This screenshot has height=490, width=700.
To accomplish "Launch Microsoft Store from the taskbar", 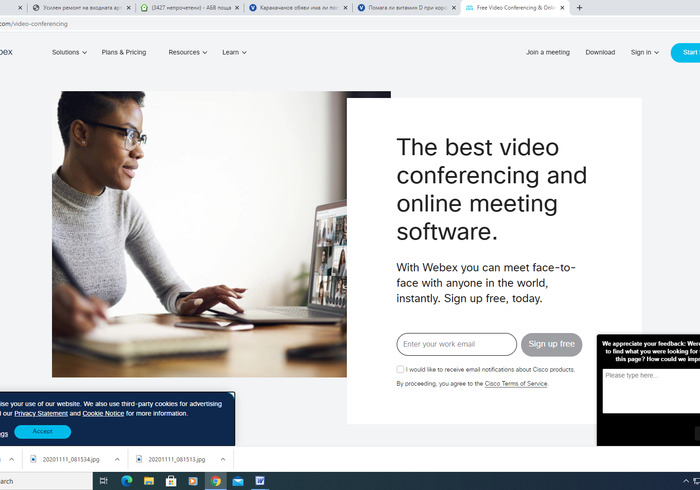I will [171, 481].
